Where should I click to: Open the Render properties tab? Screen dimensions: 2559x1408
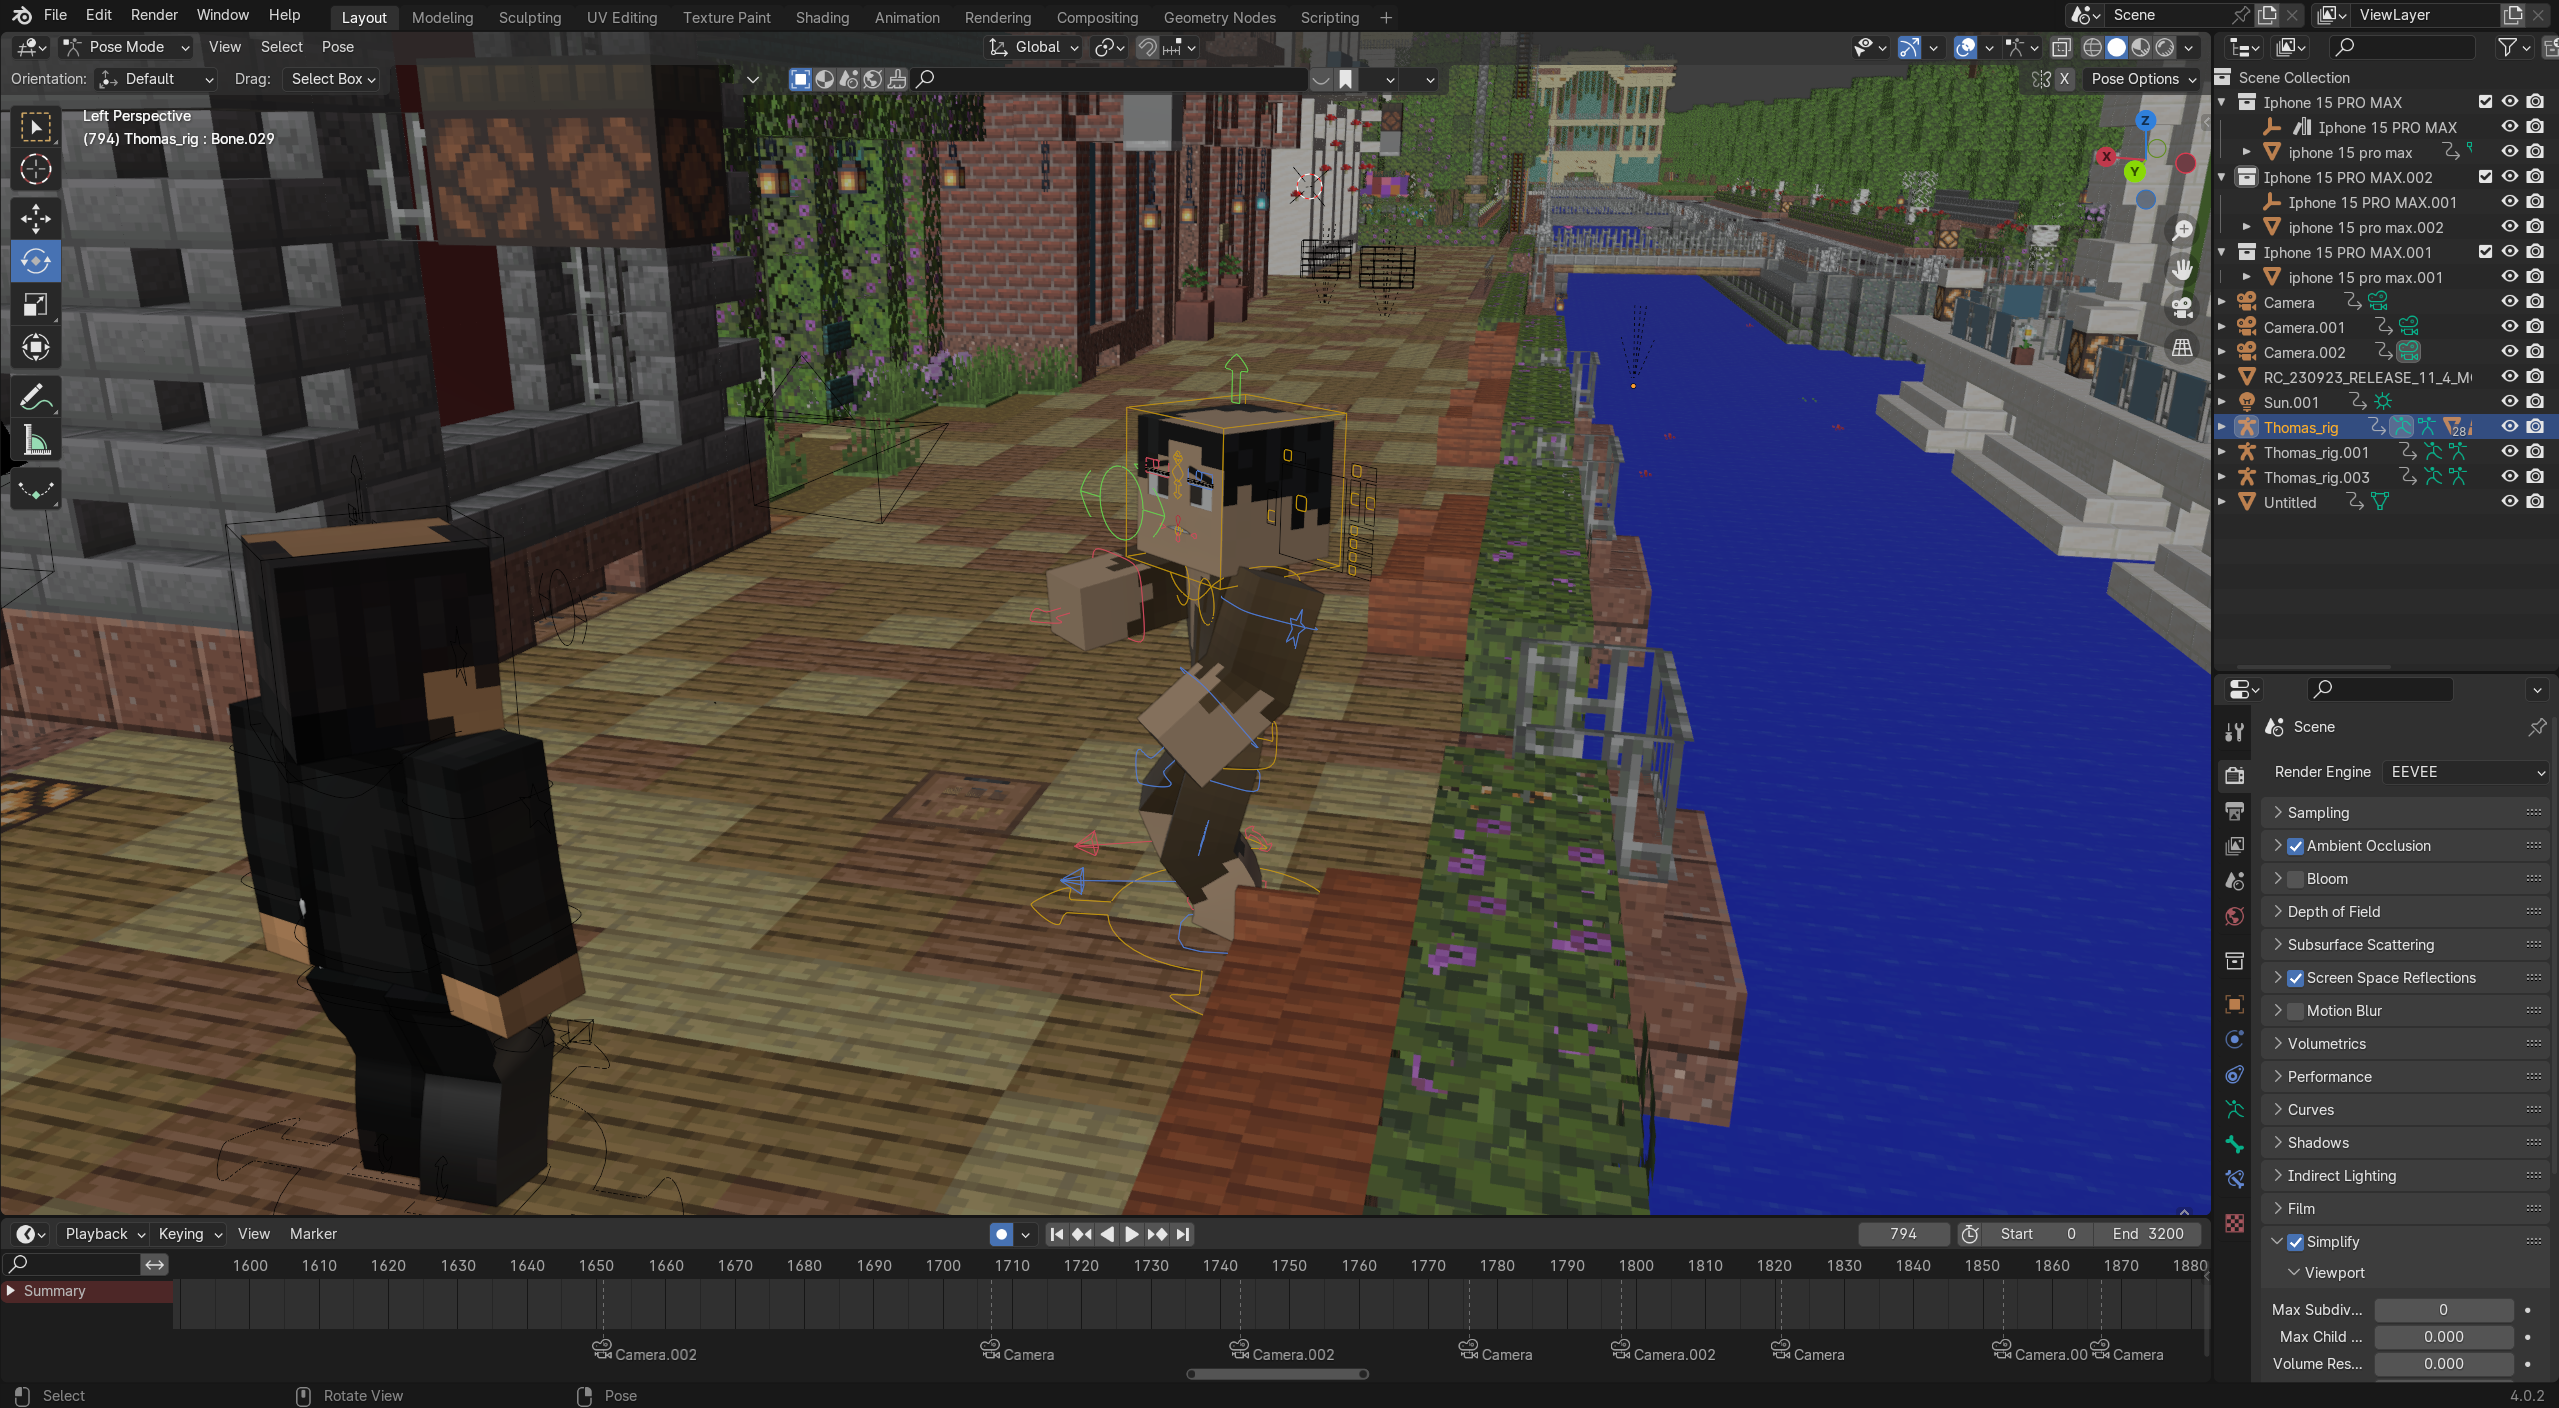click(2235, 775)
